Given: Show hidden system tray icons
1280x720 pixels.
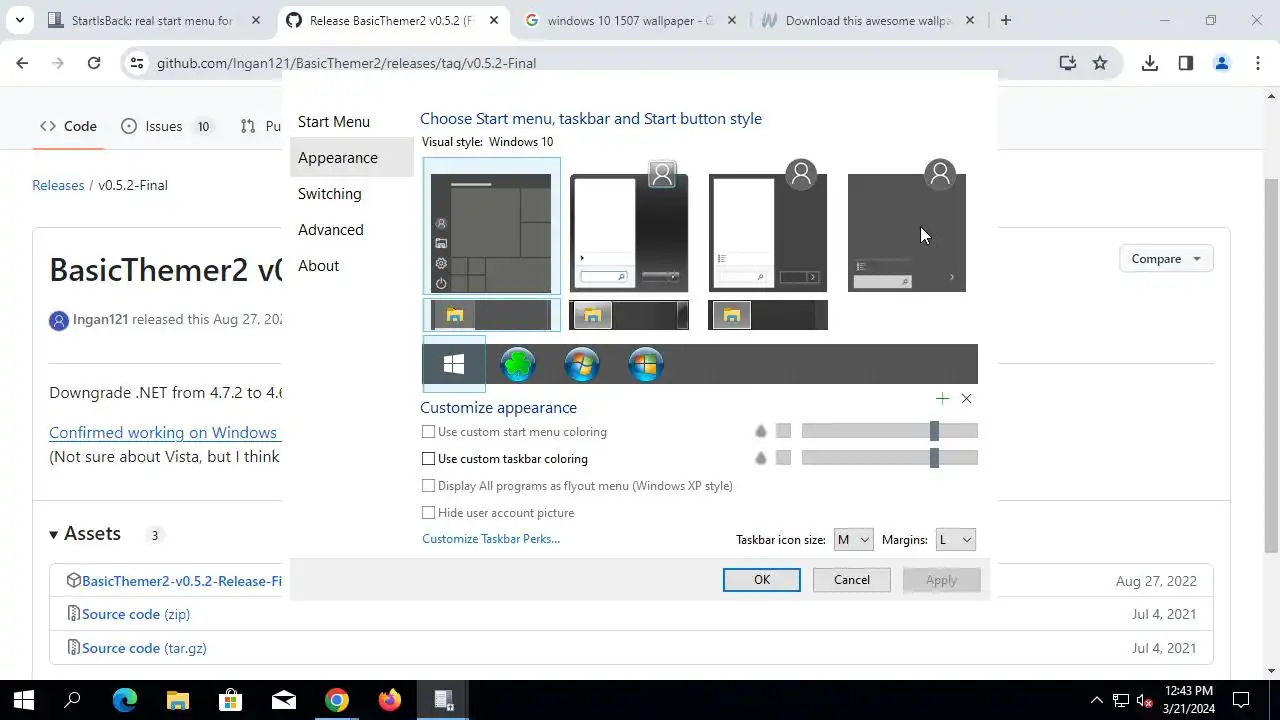Looking at the screenshot, I should pos(1096,700).
